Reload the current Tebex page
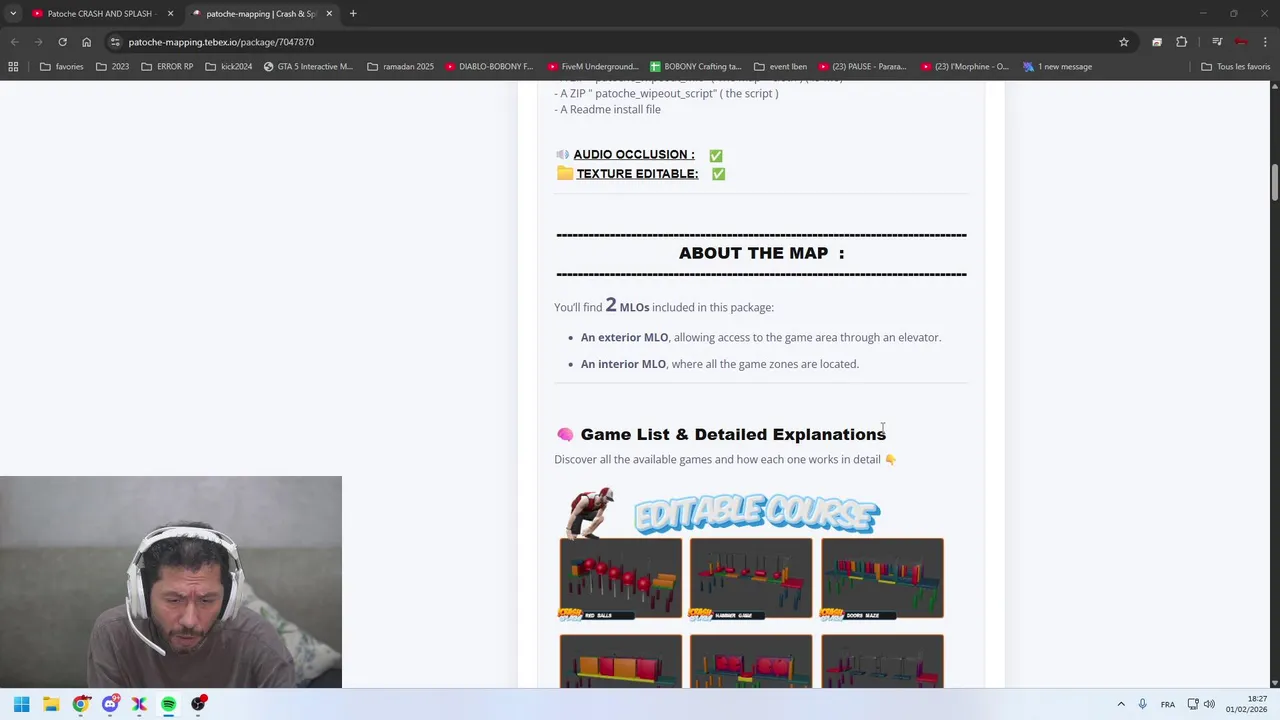The height and width of the screenshot is (720, 1280). 62,42
